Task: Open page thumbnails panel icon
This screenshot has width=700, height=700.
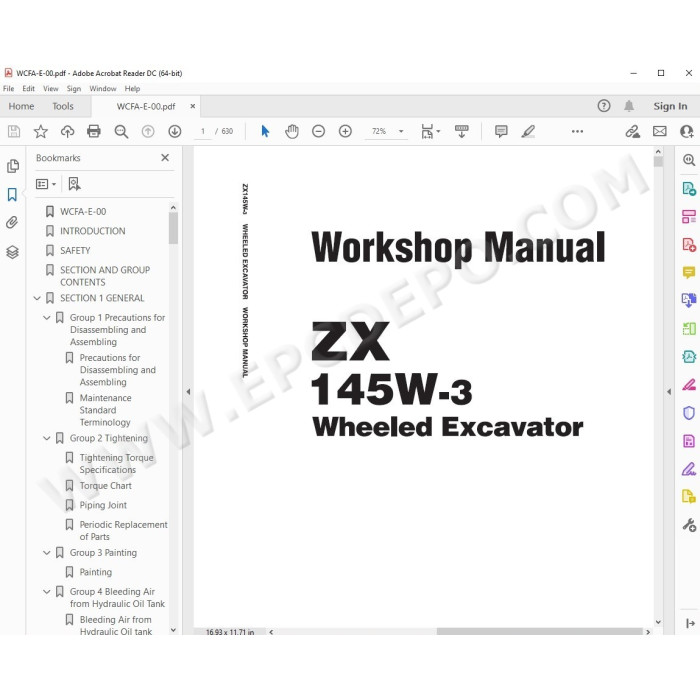Action: coord(13,166)
